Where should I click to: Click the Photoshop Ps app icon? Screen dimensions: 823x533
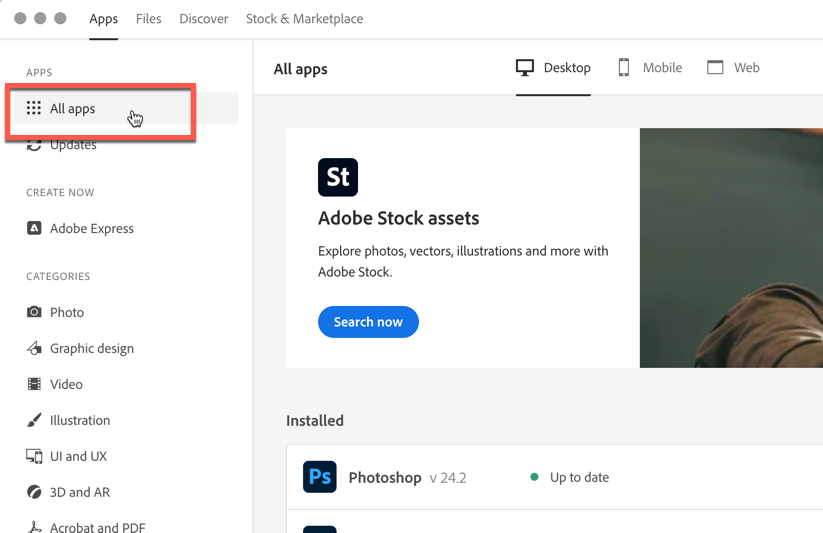(x=320, y=477)
